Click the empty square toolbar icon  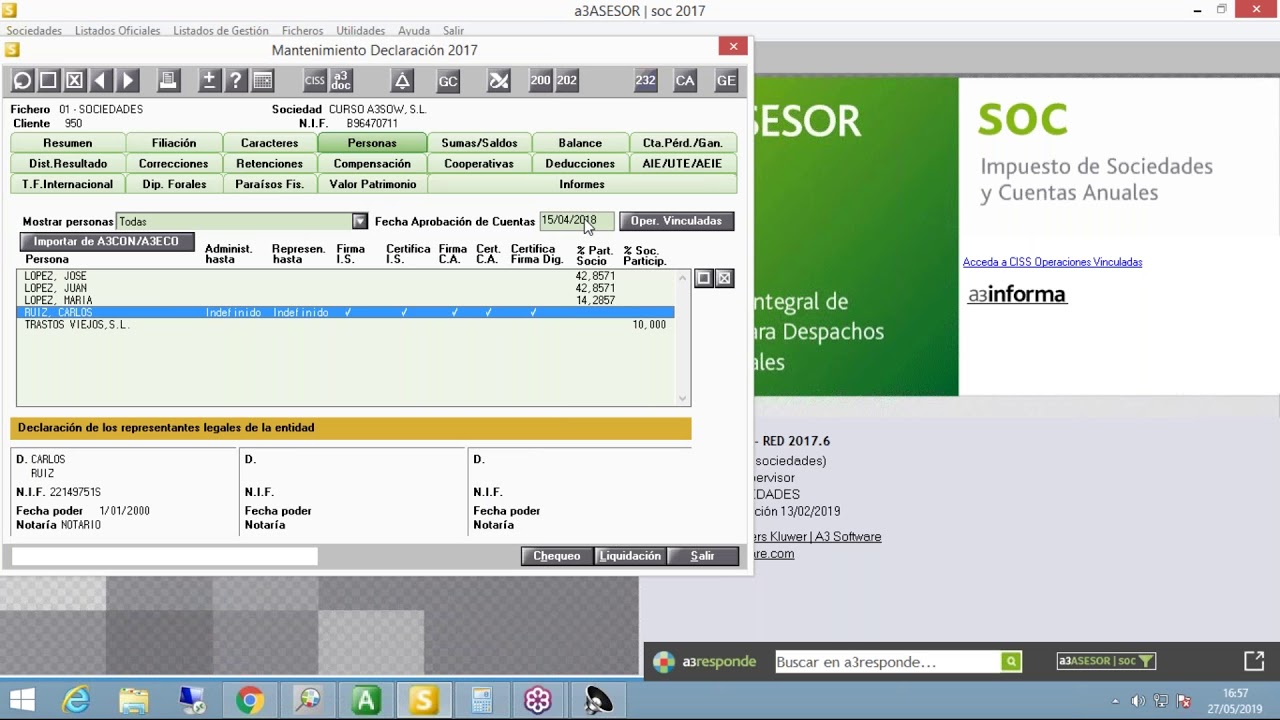click(48, 81)
